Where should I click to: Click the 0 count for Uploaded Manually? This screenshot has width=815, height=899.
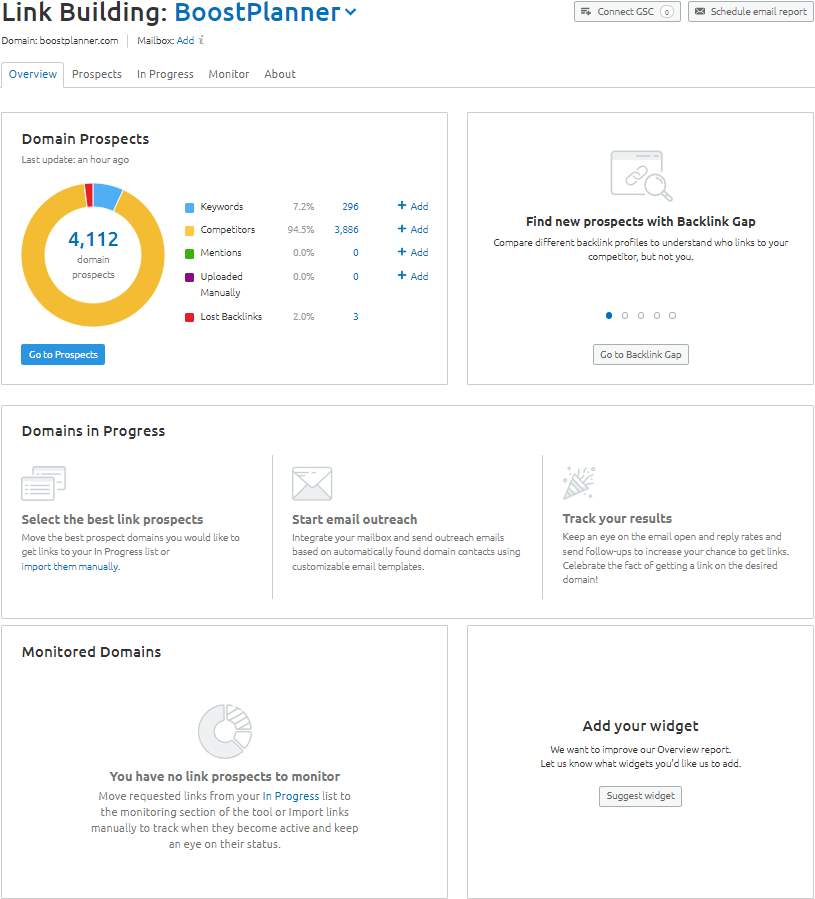point(356,277)
